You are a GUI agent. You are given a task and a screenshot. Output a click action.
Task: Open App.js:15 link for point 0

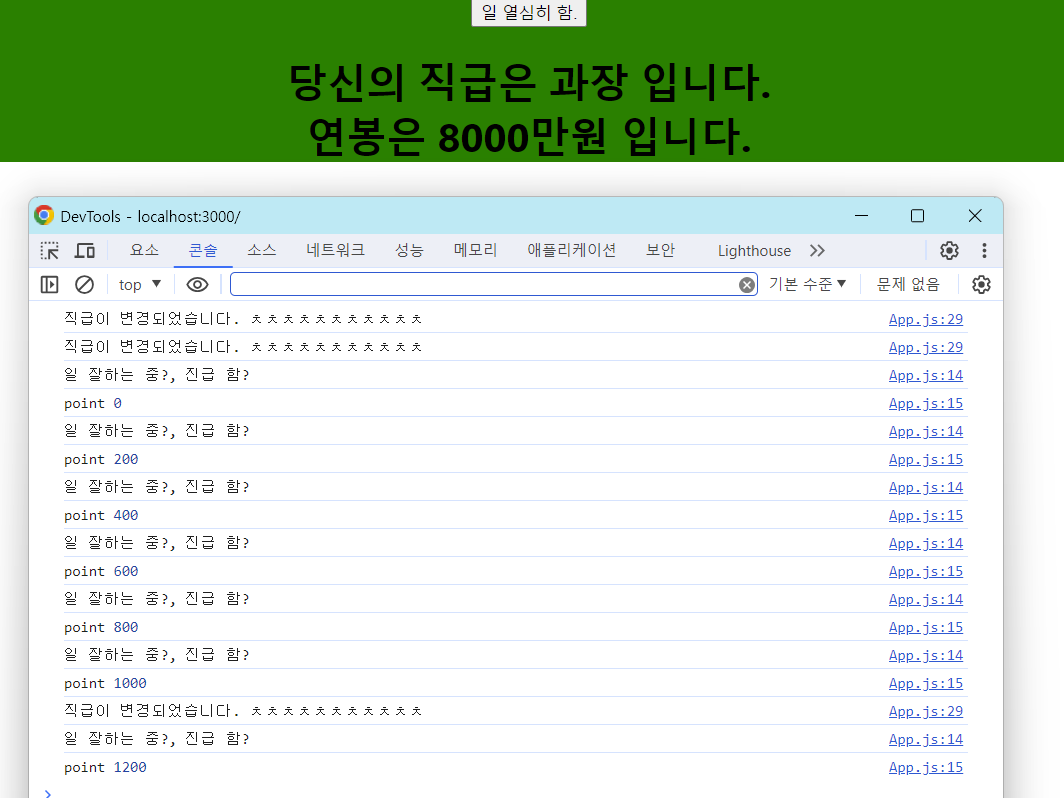926,403
